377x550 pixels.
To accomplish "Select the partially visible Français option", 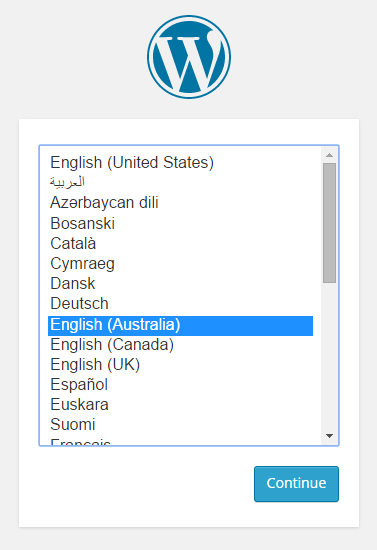I will point(180,441).
